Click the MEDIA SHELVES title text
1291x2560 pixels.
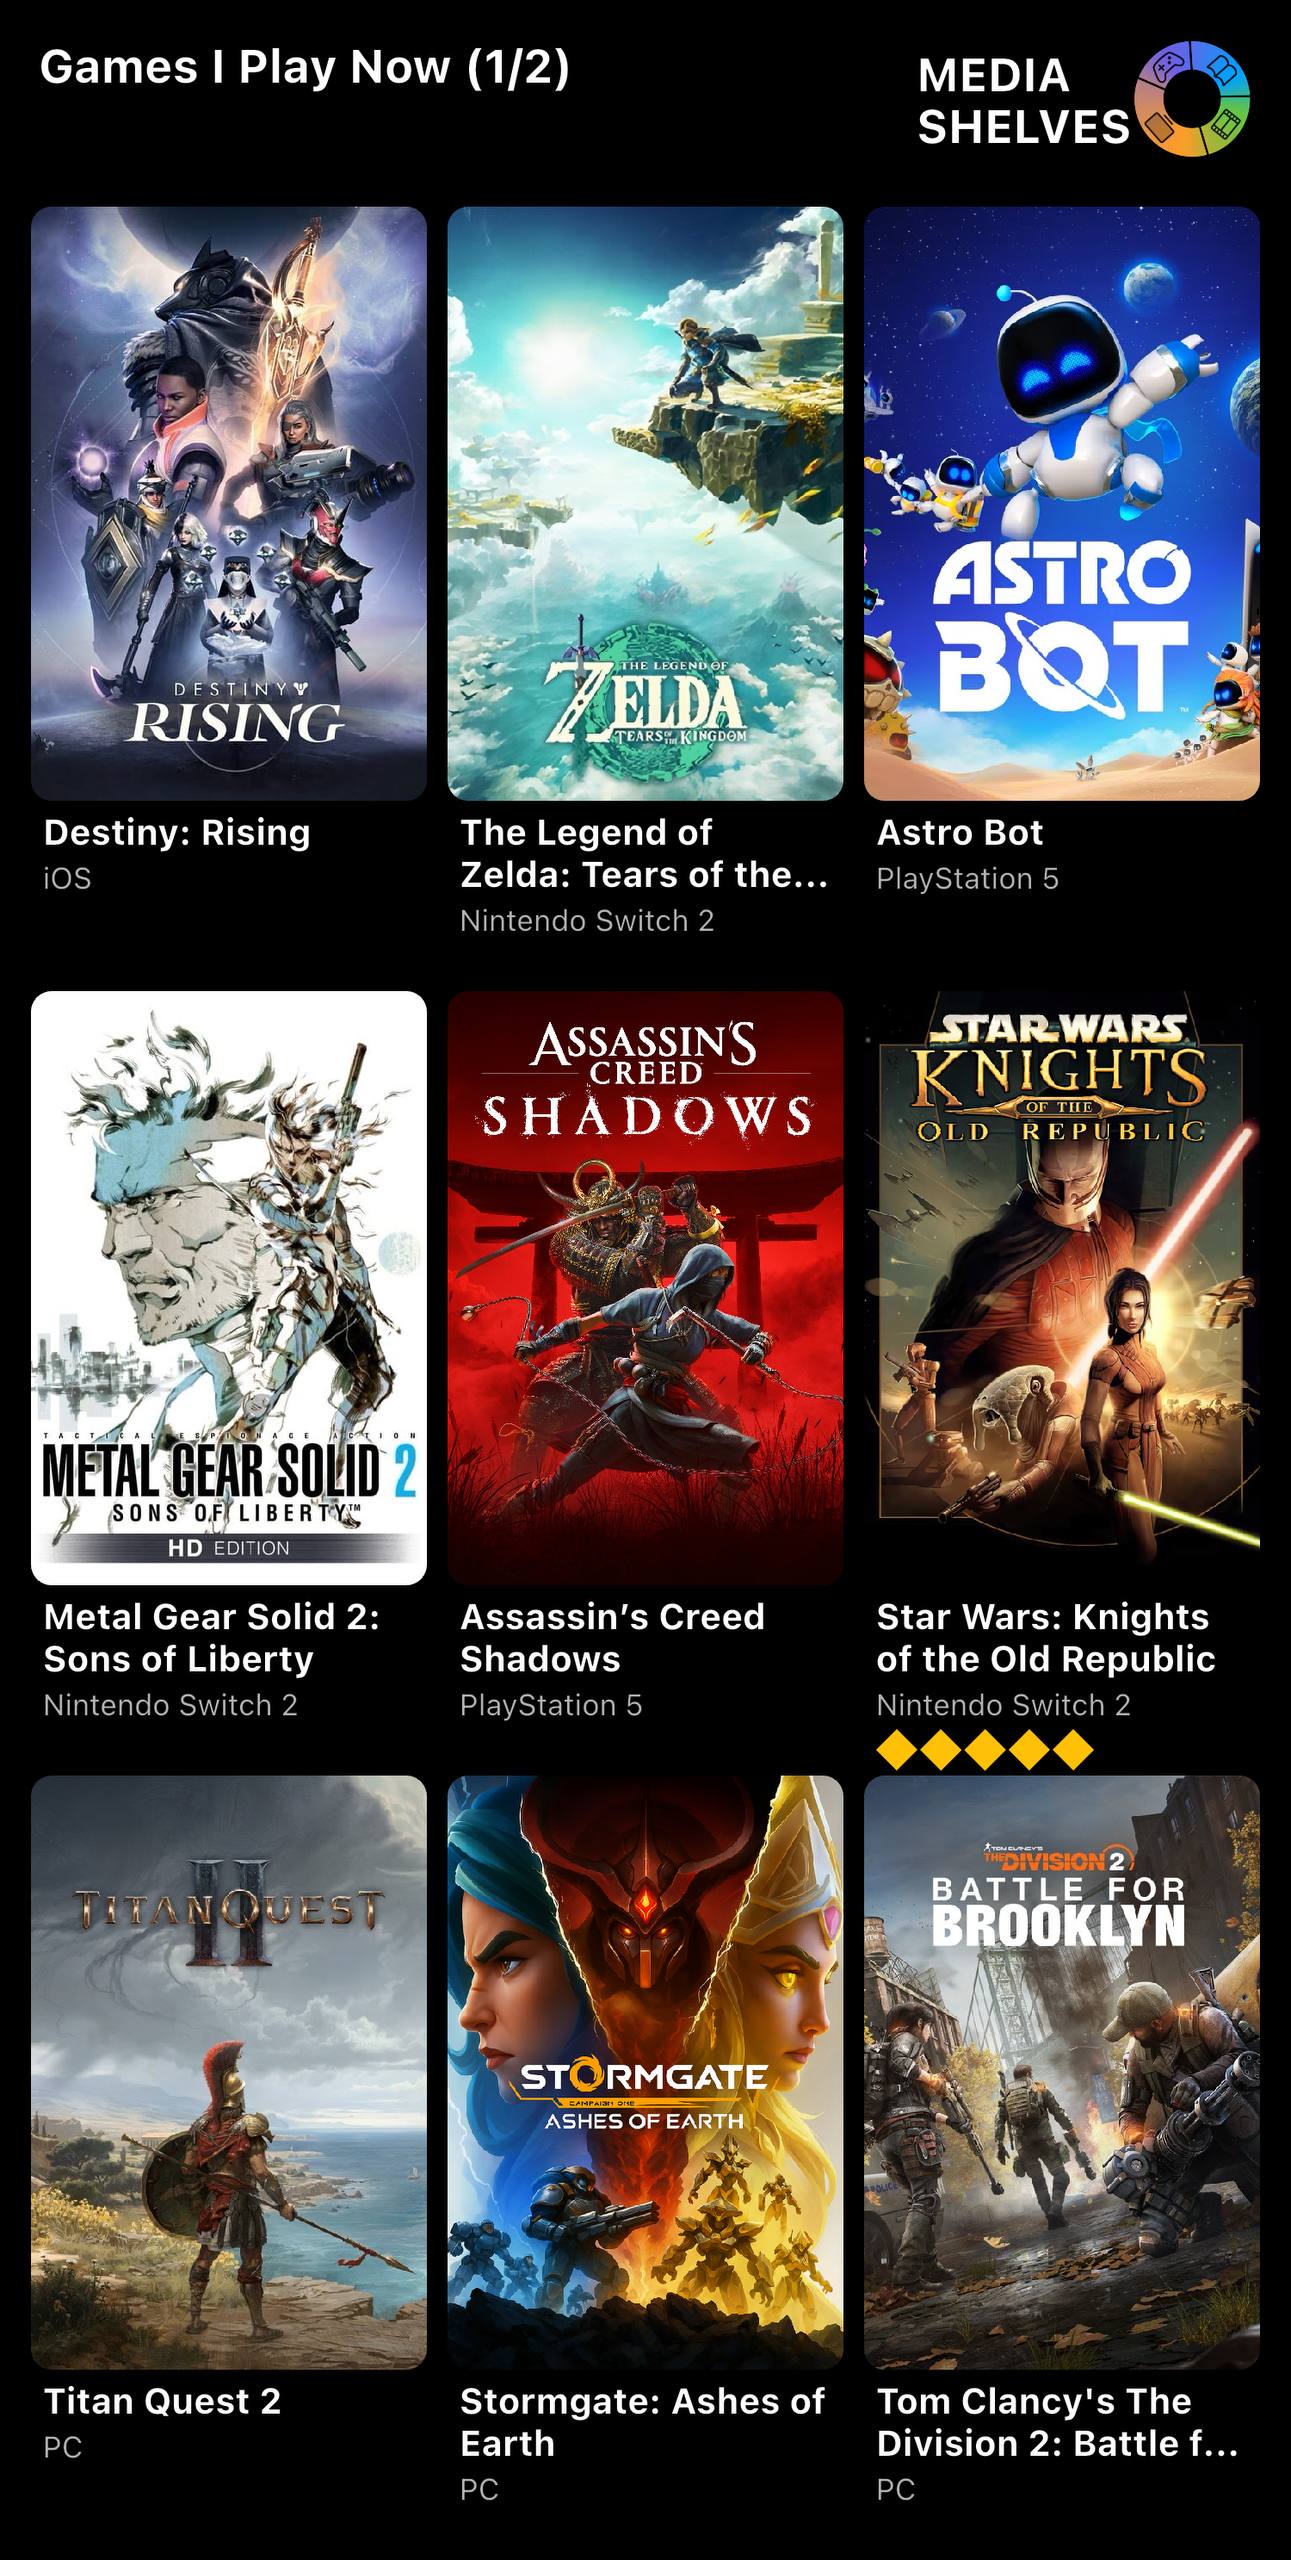pyautogui.click(x=1023, y=101)
